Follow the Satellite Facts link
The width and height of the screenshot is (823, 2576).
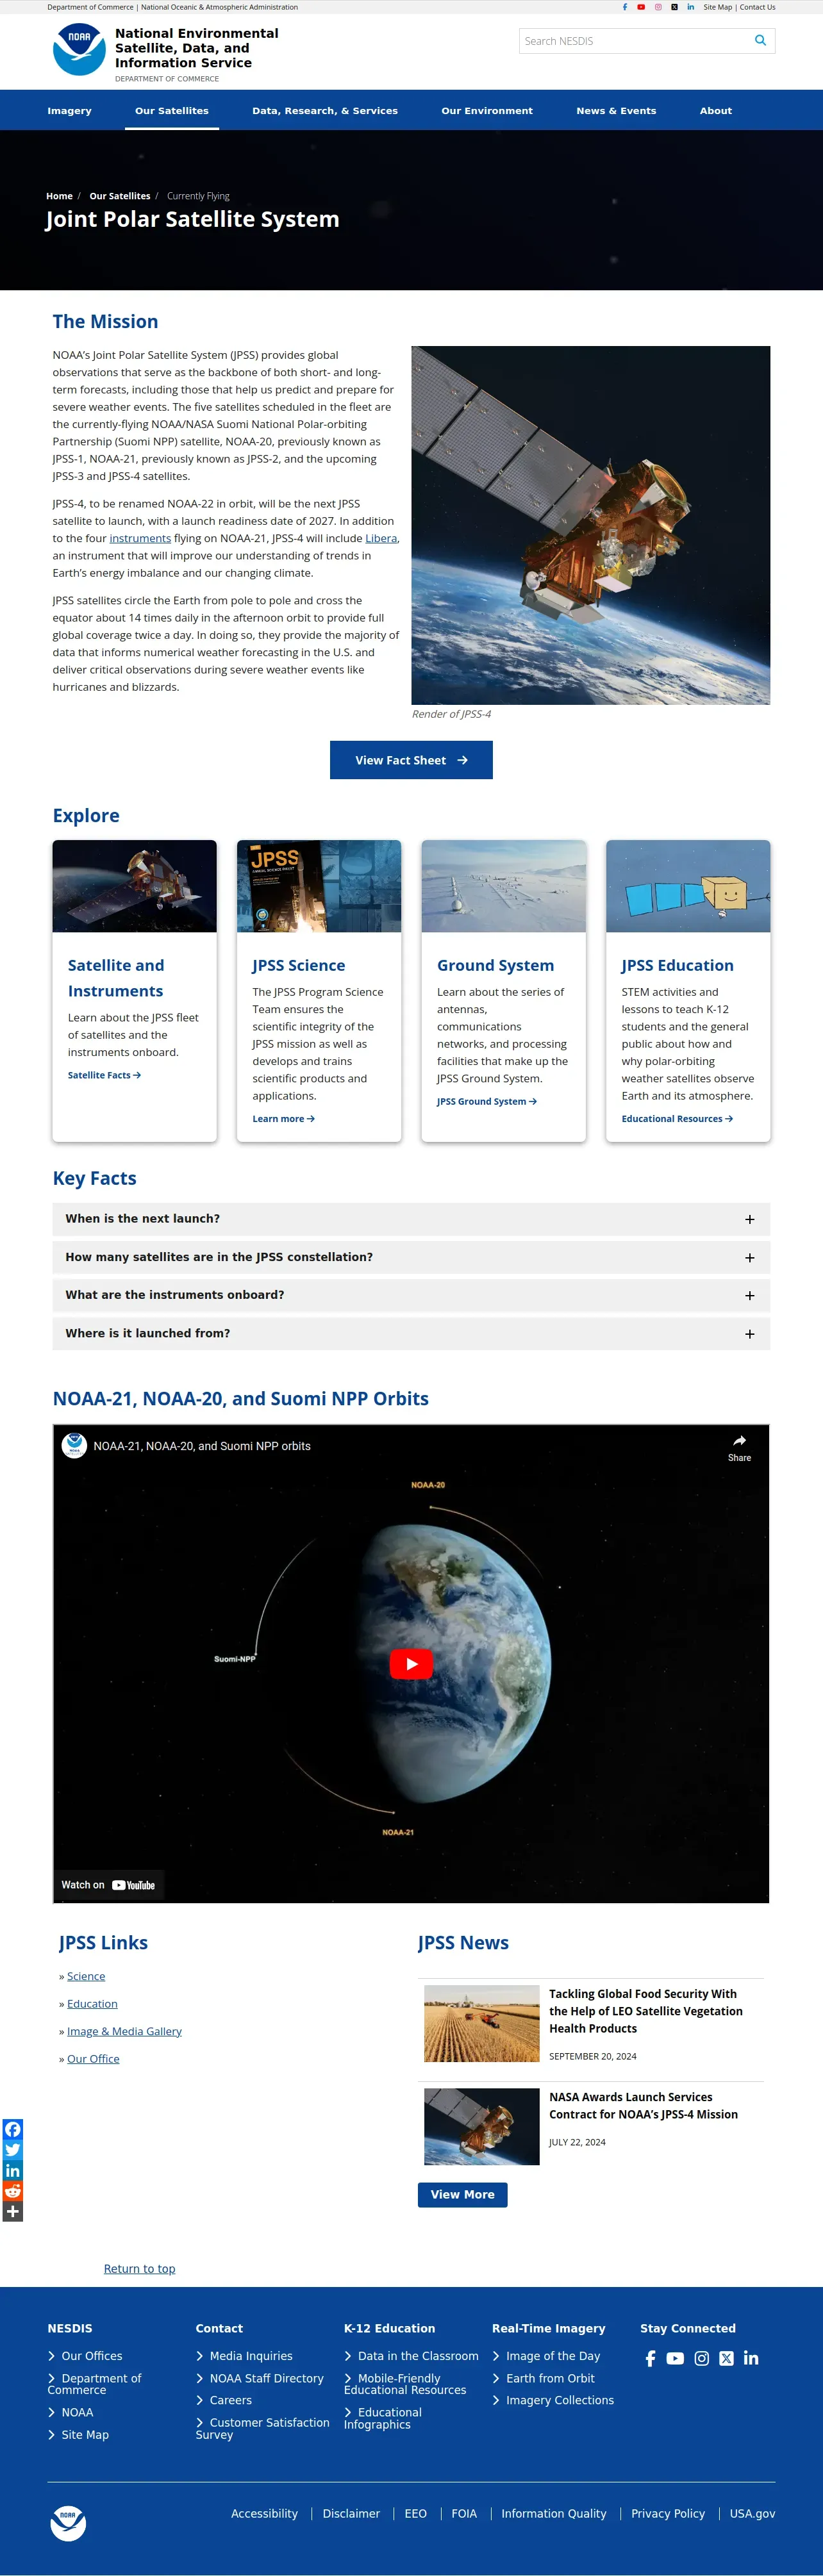click(104, 1075)
